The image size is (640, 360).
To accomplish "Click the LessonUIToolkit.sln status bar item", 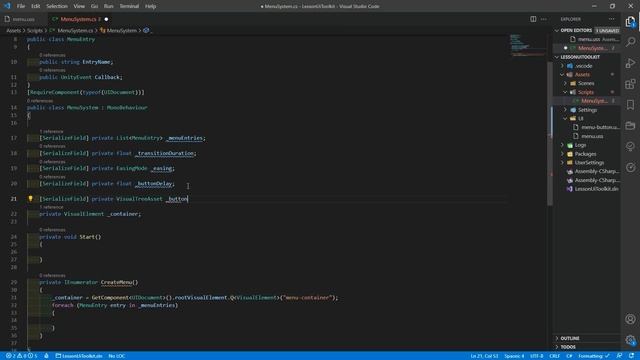I will [79, 356].
